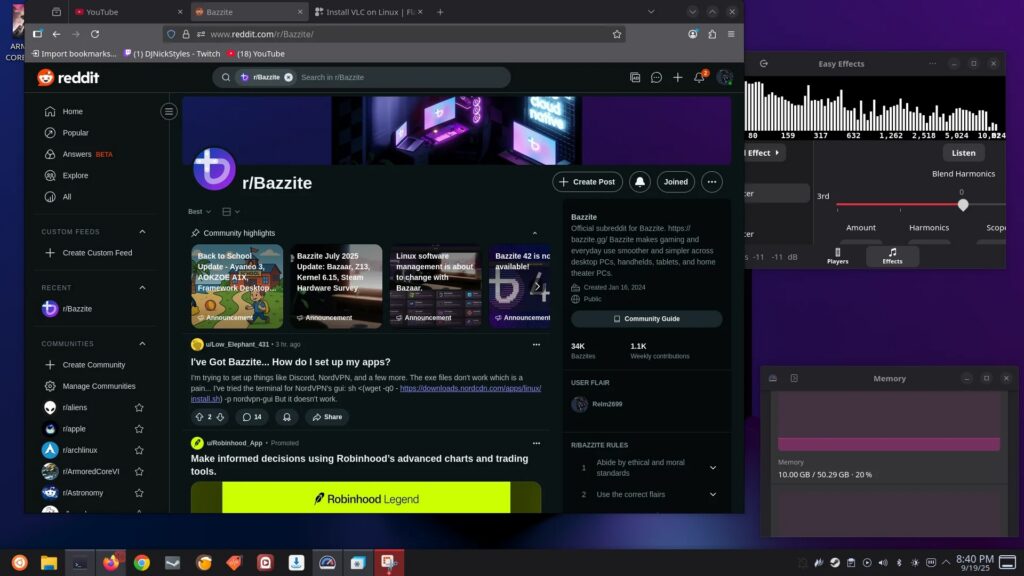Collapse the Communities section
This screenshot has height=576, width=1024.
[142, 344]
